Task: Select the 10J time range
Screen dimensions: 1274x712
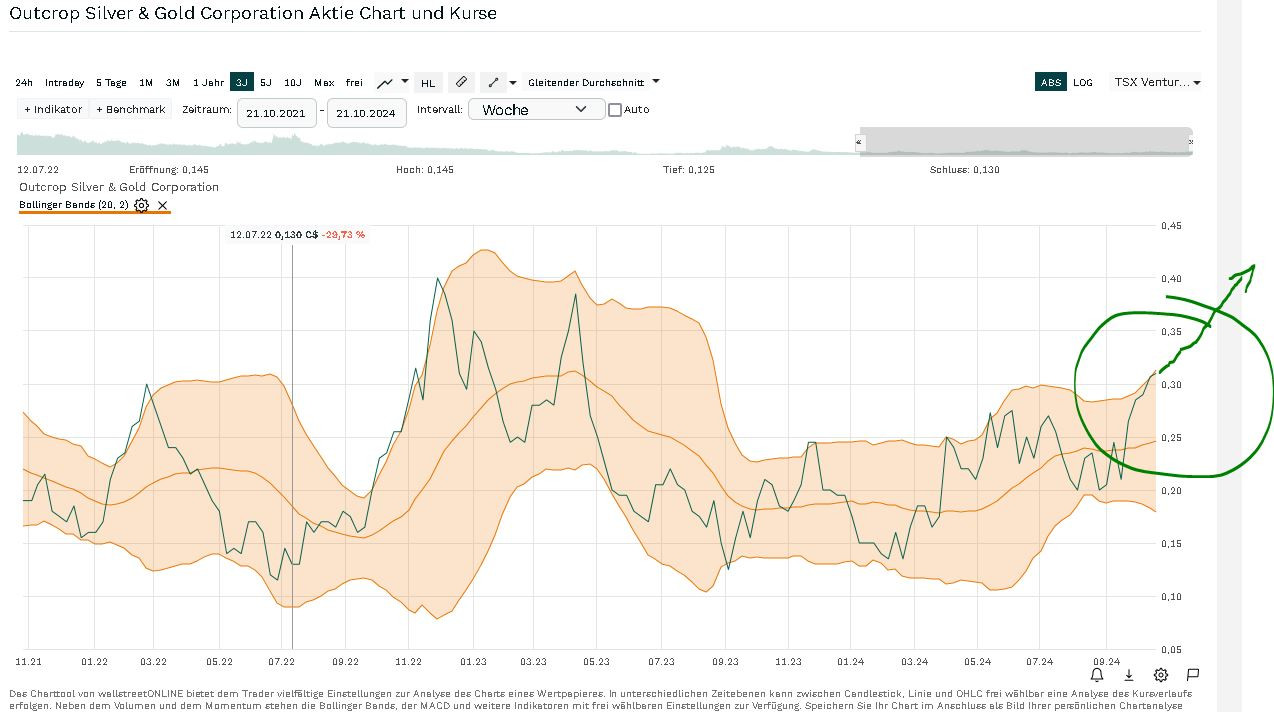Action: coord(293,82)
